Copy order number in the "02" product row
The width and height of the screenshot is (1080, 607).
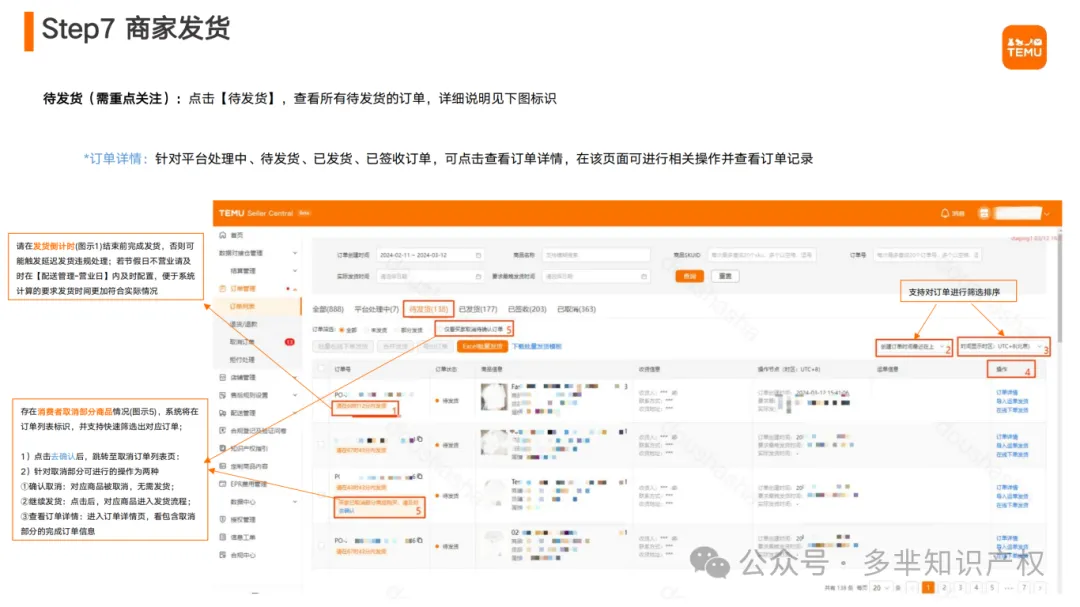tap(419, 541)
